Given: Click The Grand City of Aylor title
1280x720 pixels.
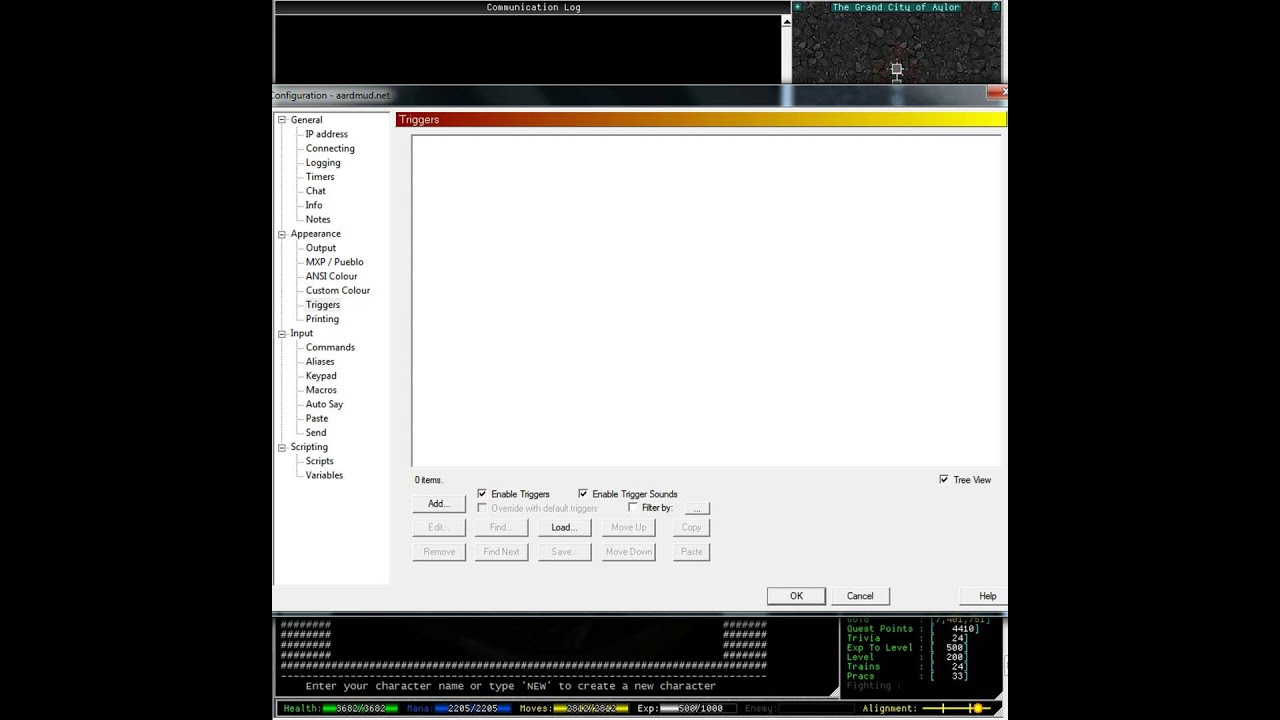Looking at the screenshot, I should coord(896,7).
